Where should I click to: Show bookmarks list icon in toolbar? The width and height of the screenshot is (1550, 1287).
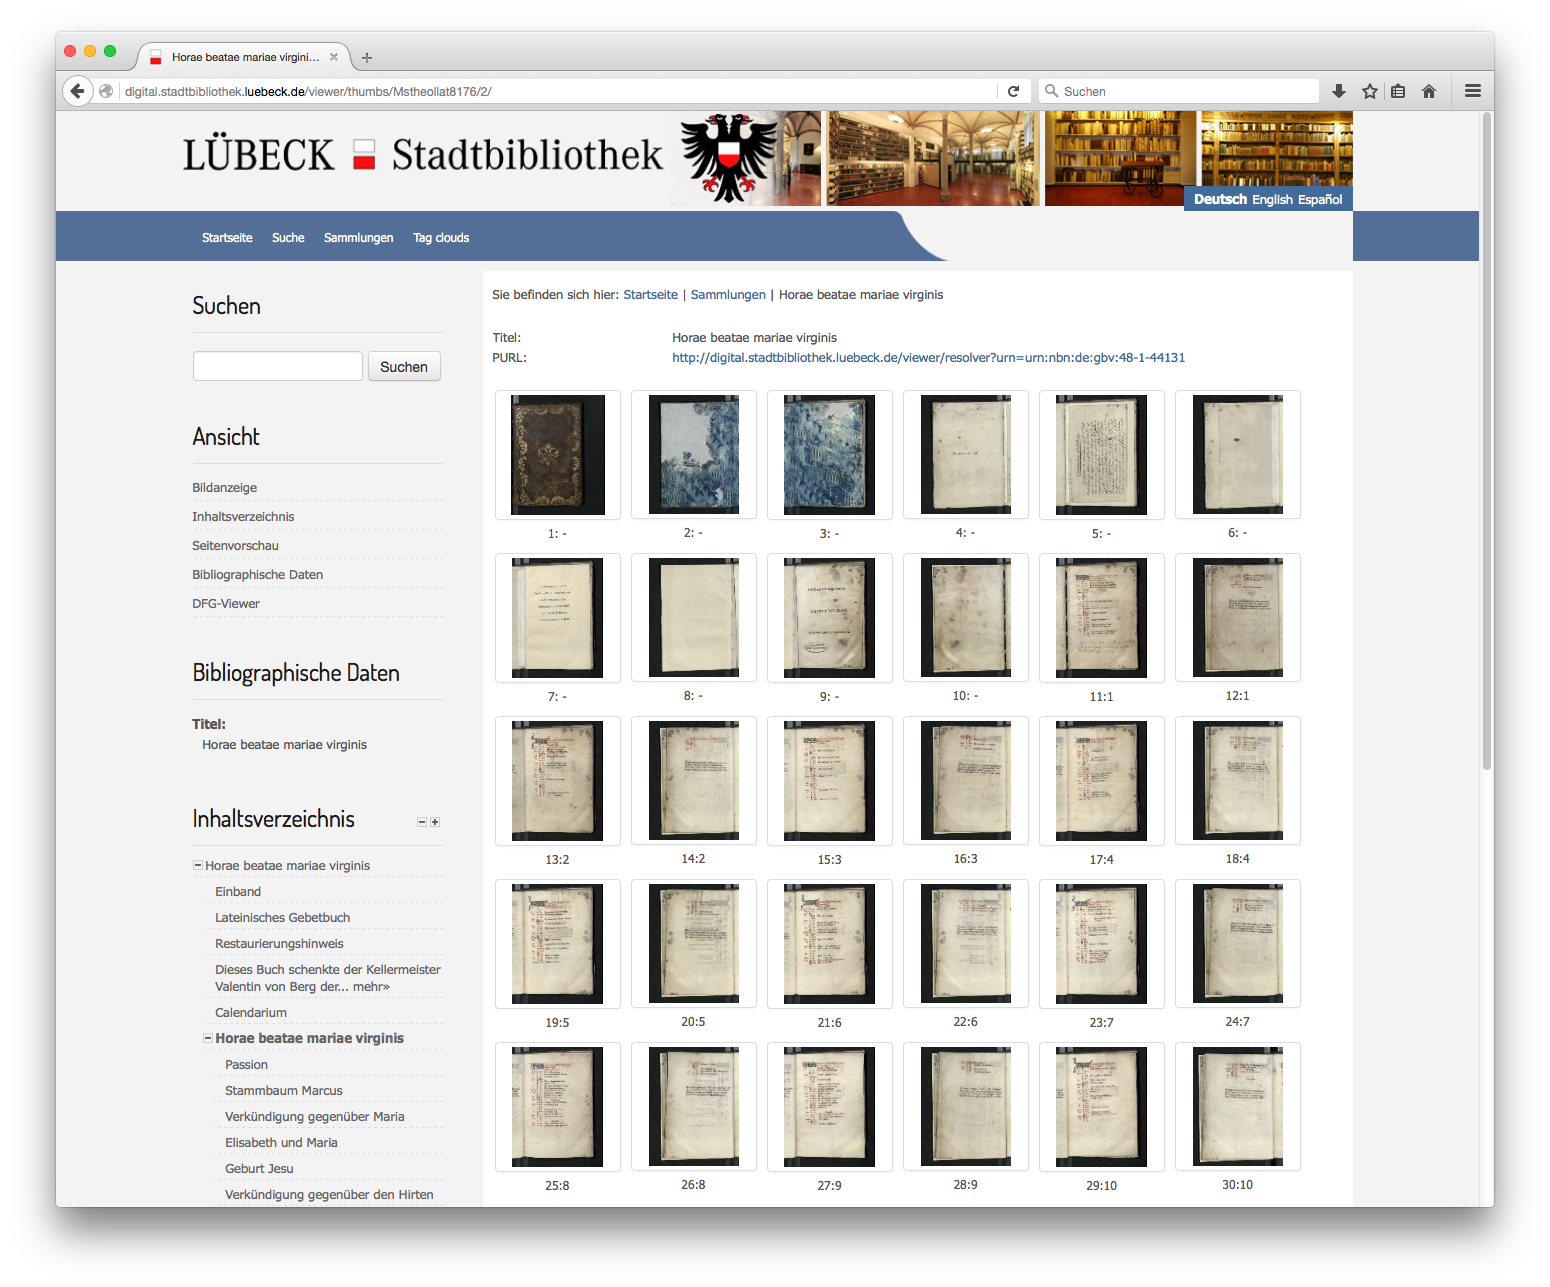pos(1398,91)
